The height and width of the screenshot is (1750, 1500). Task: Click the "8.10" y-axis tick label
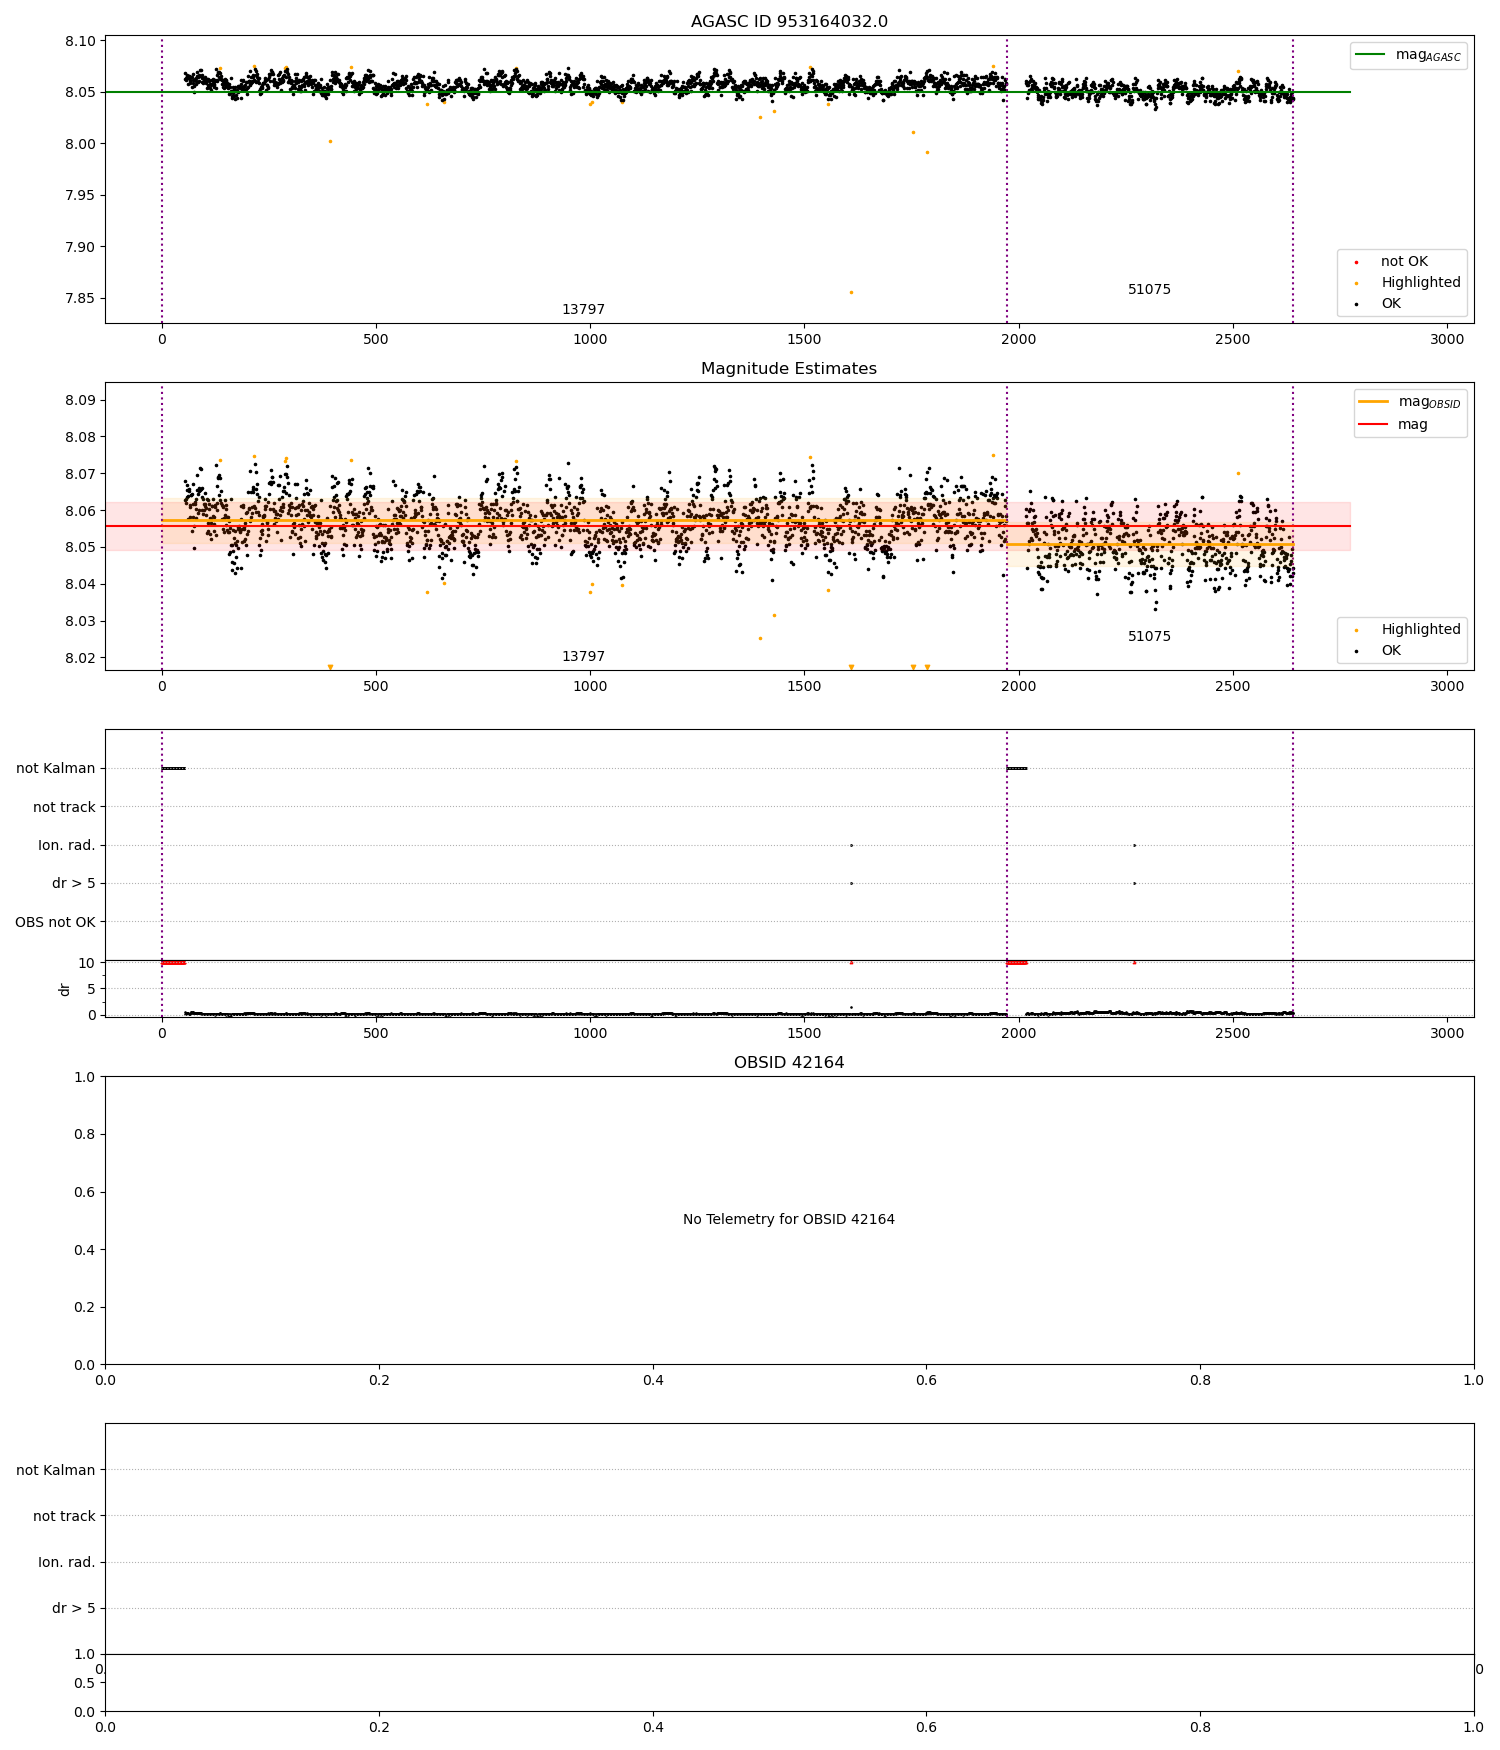(x=80, y=41)
